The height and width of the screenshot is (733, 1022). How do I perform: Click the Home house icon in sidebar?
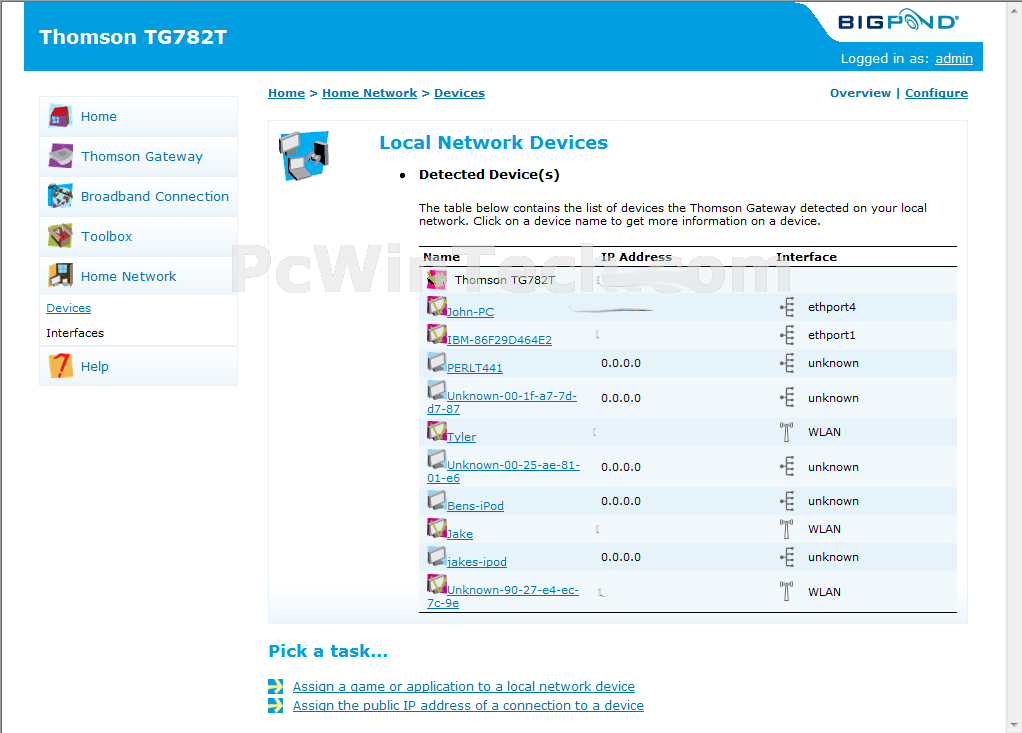60,116
